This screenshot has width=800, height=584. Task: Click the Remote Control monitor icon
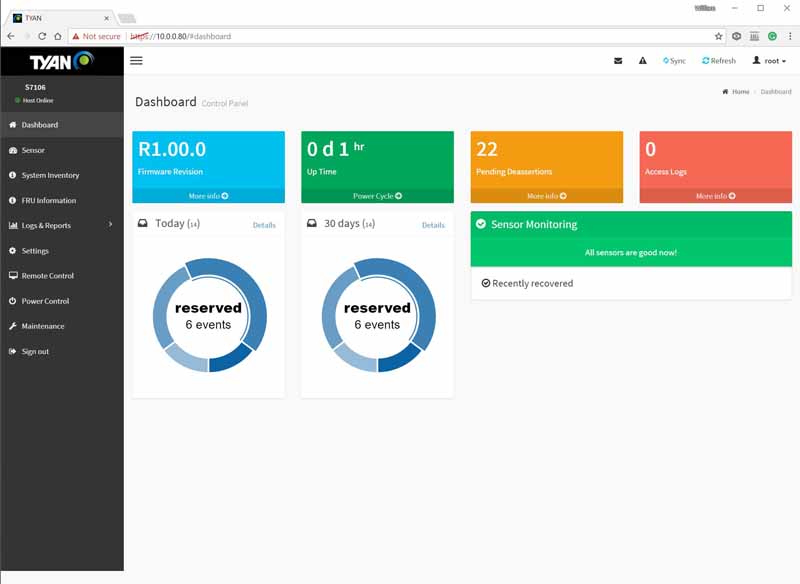[13, 275]
